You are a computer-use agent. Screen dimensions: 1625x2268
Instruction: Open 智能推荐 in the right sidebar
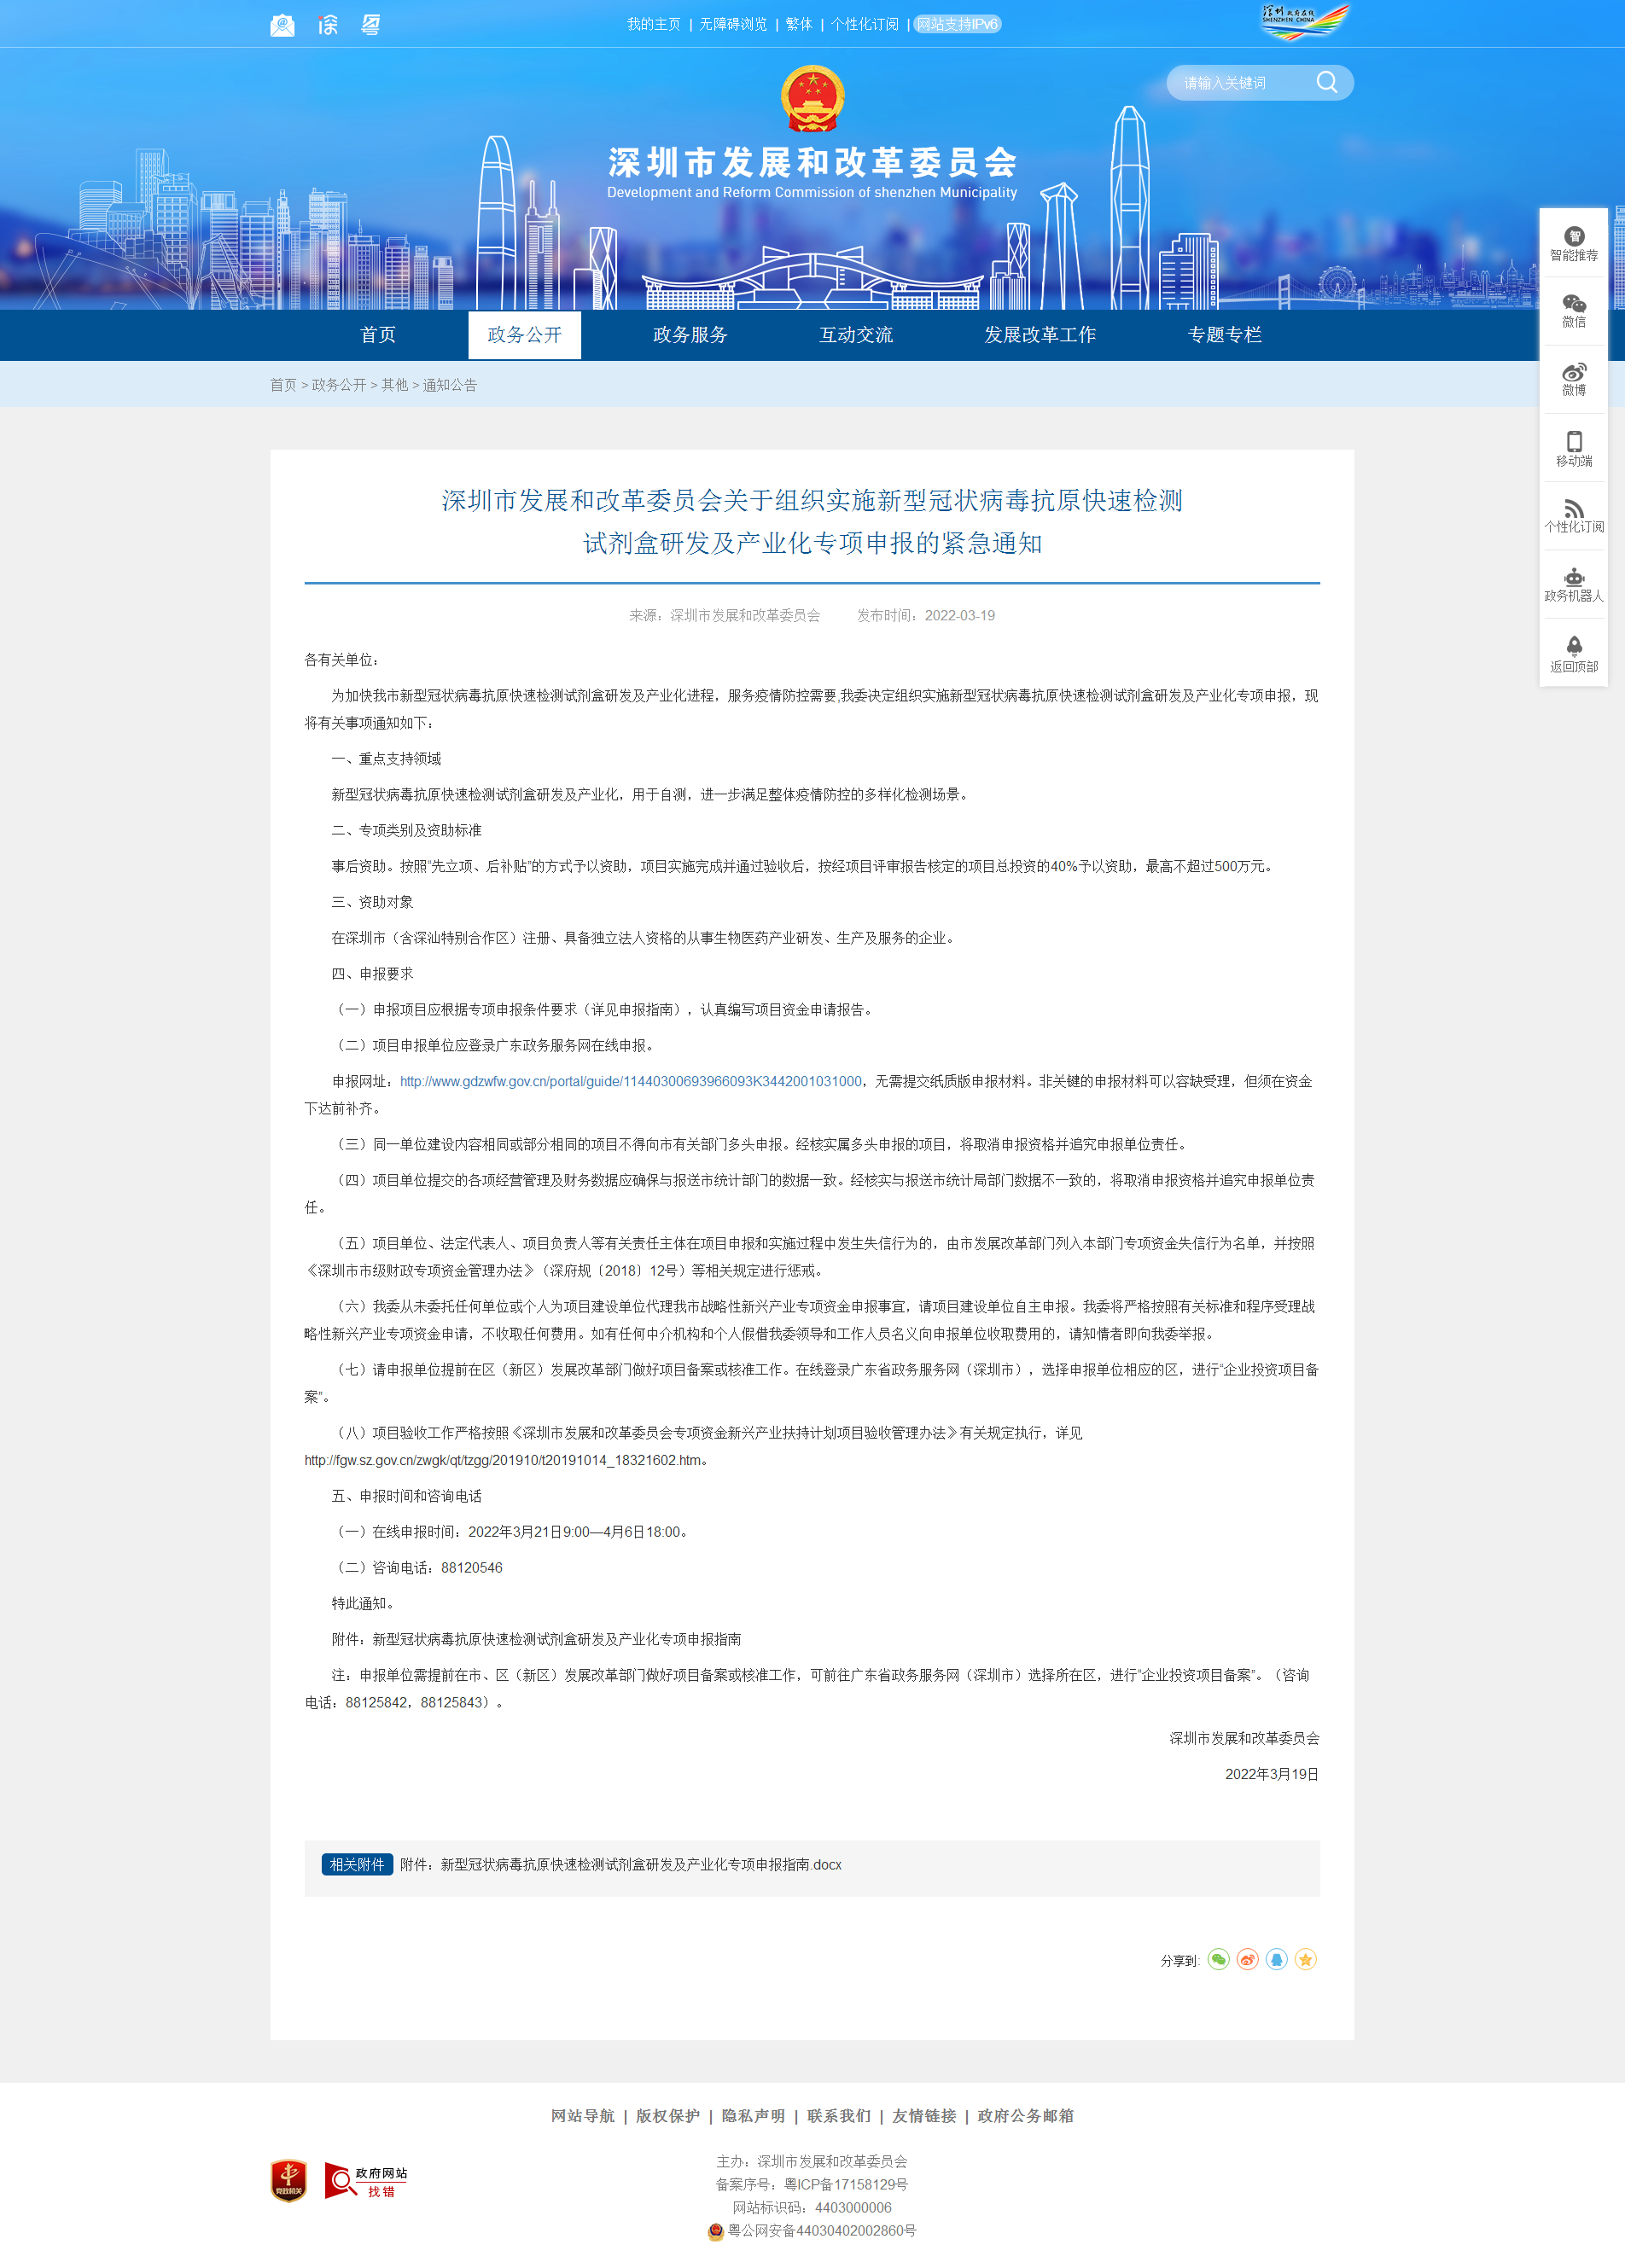click(x=1573, y=244)
